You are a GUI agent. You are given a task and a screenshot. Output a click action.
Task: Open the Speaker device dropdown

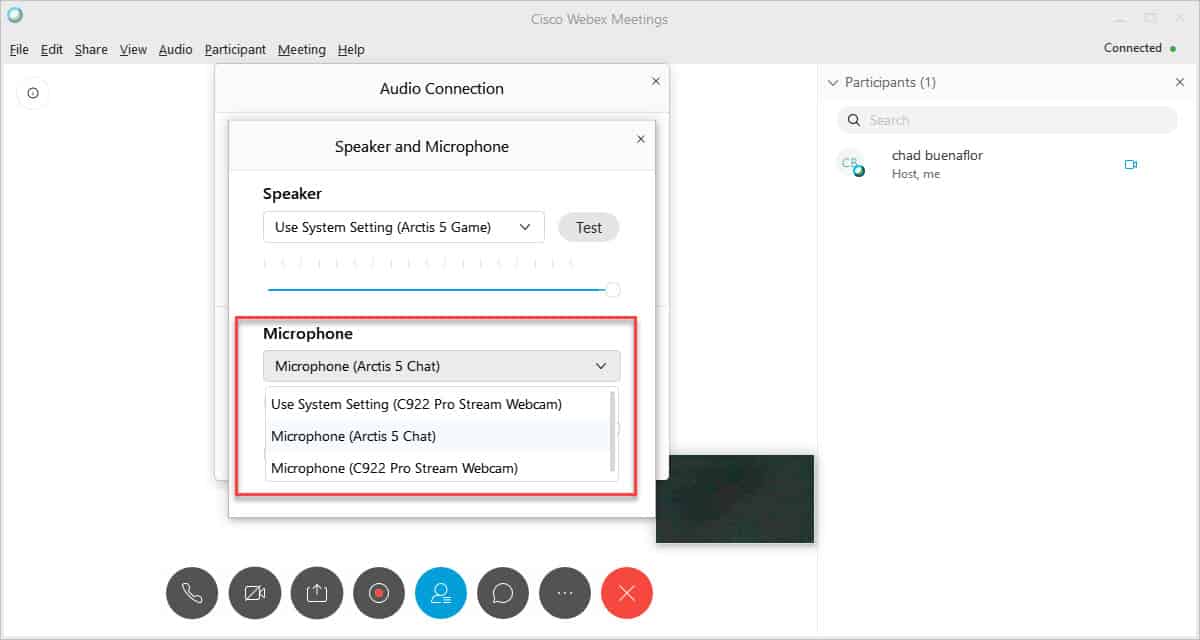click(404, 227)
